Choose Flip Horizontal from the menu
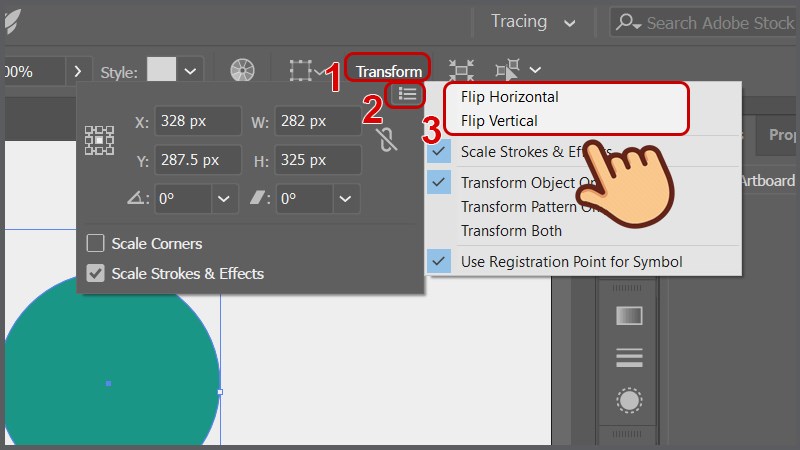The width and height of the screenshot is (800, 450). tap(509, 97)
